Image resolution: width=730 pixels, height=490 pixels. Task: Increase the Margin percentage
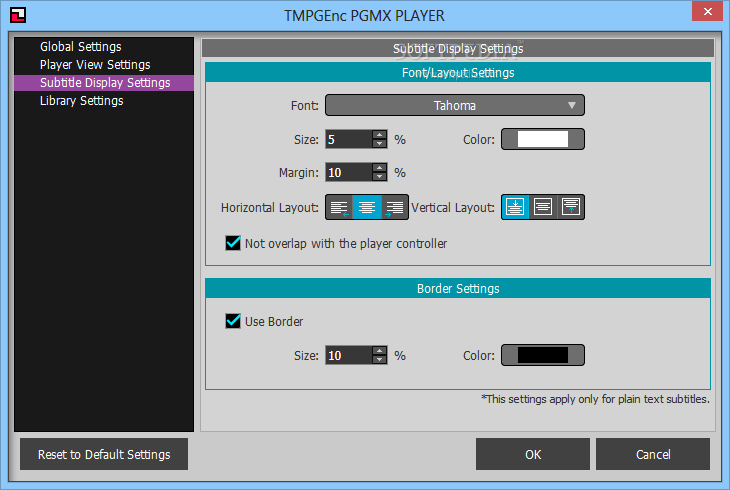pos(380,168)
